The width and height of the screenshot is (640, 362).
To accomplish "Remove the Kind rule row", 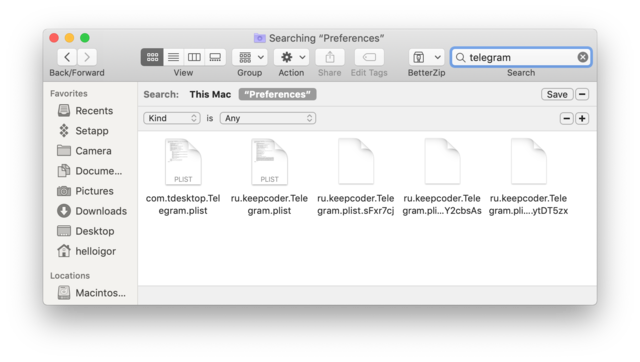I will click(x=567, y=118).
